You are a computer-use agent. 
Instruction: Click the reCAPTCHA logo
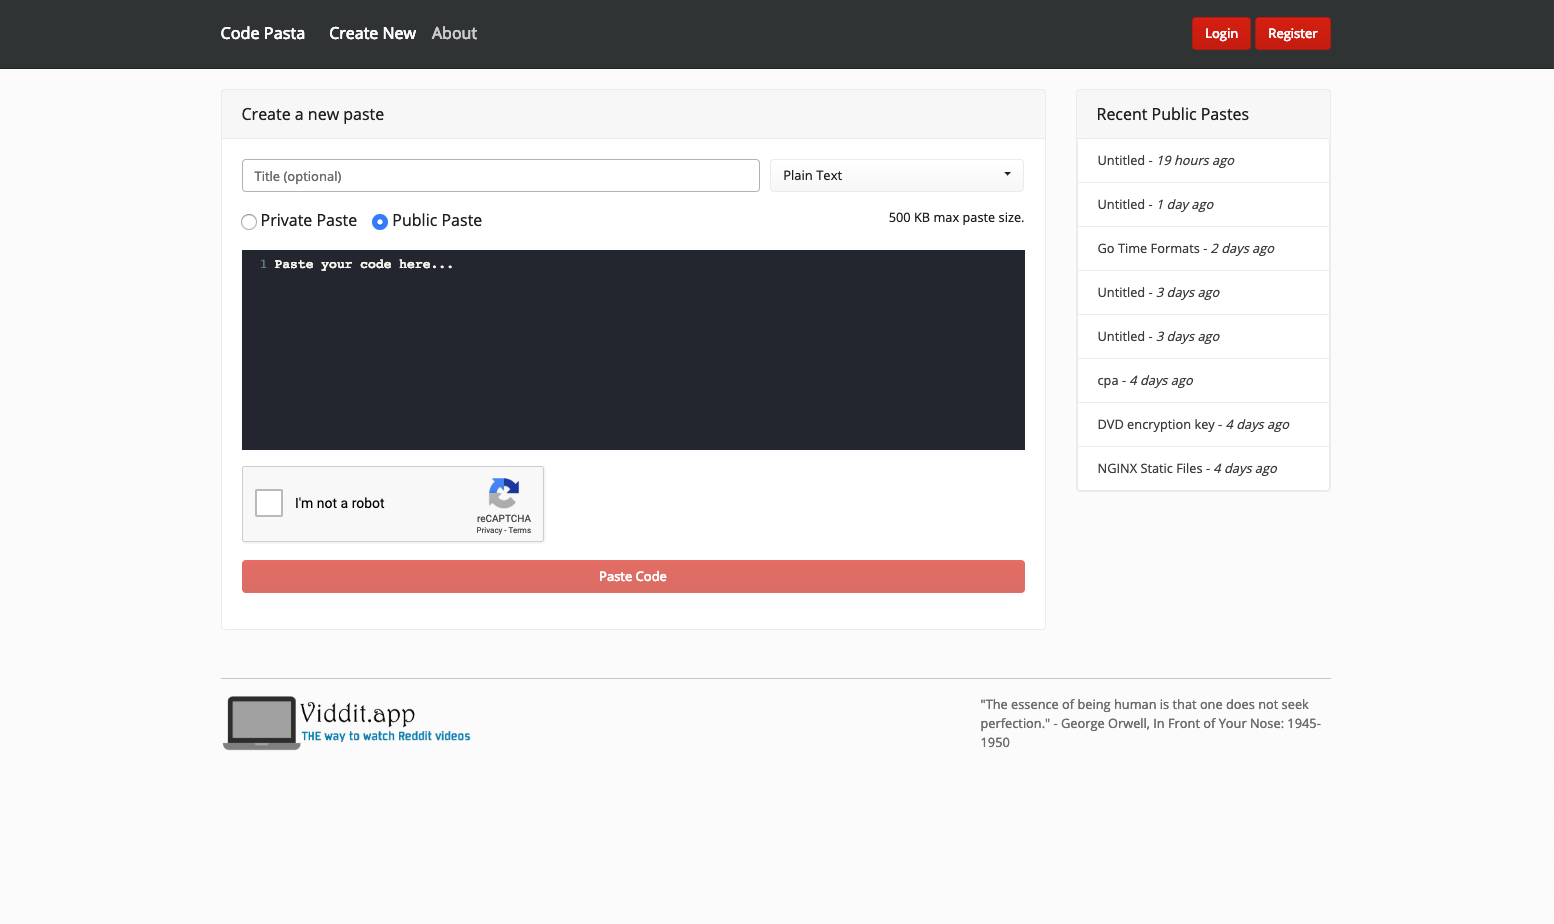tap(503, 492)
